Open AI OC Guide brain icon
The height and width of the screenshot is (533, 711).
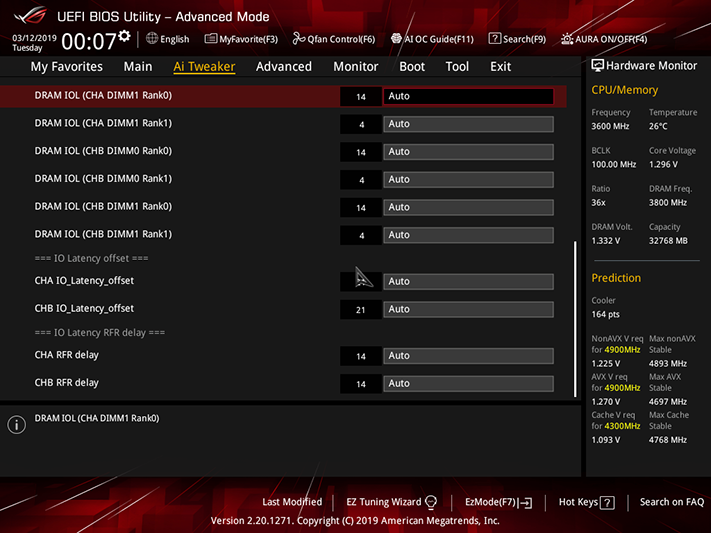(396, 39)
